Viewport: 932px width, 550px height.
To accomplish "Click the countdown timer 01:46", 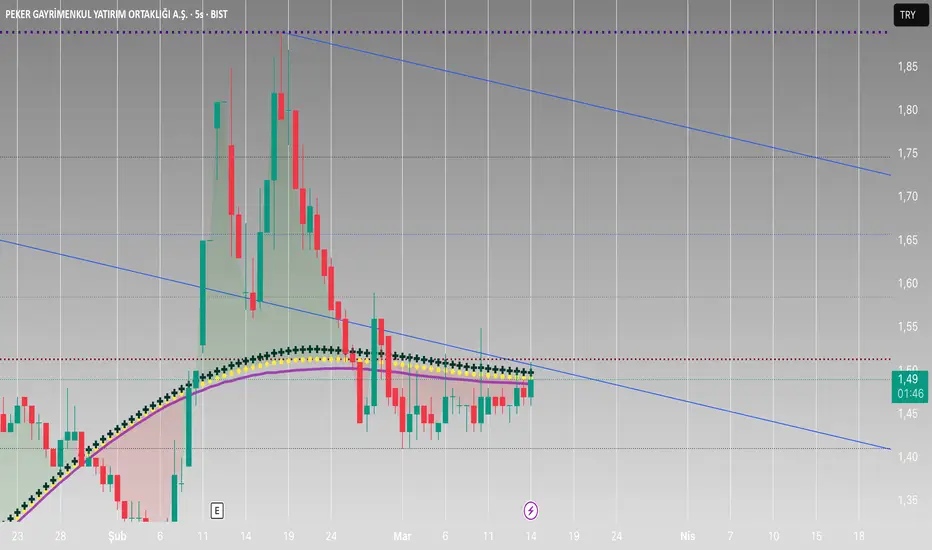I will tap(910, 394).
